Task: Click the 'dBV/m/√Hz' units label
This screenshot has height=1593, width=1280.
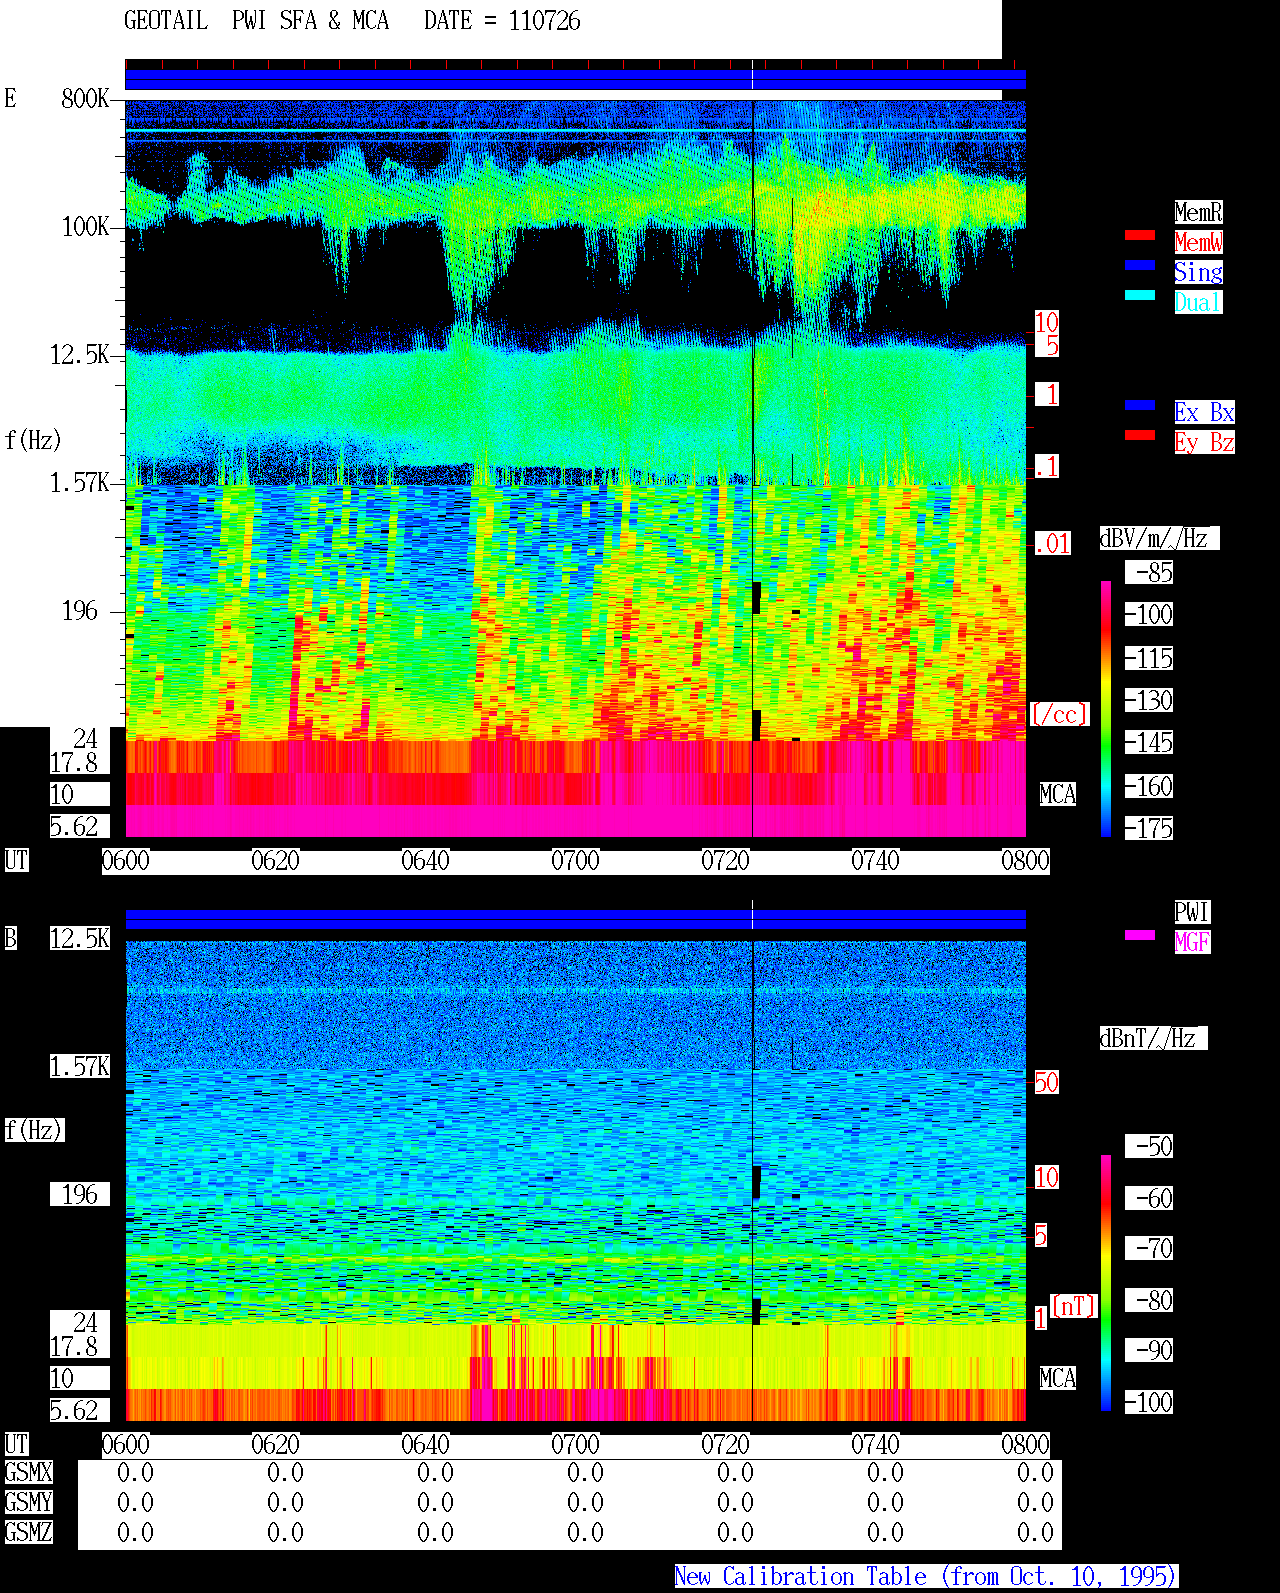Action: 1159,538
